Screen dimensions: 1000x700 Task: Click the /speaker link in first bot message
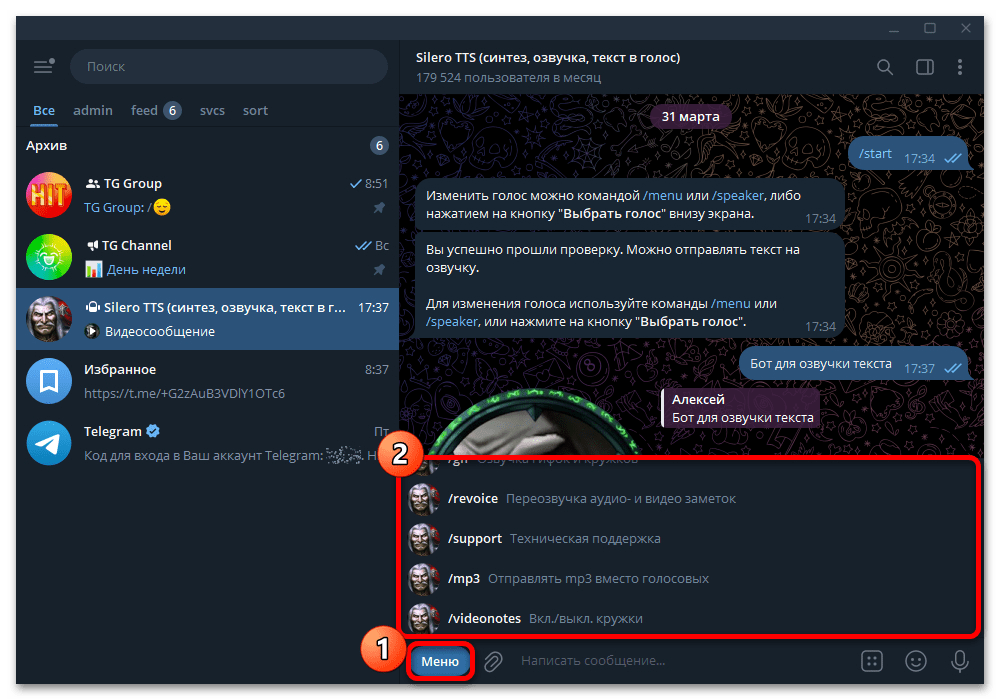(738, 196)
